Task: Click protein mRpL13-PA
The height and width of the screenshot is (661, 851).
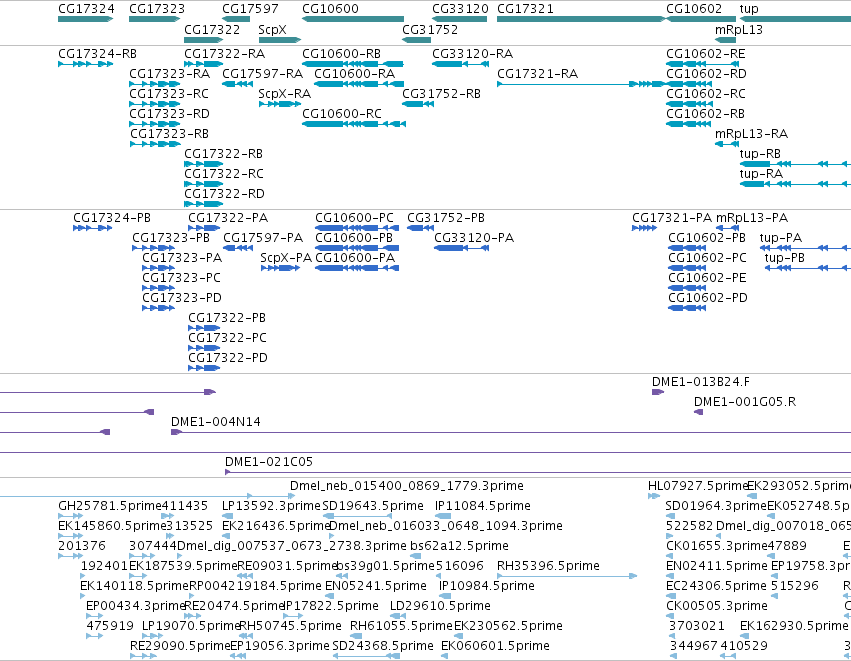Action: click(752, 218)
